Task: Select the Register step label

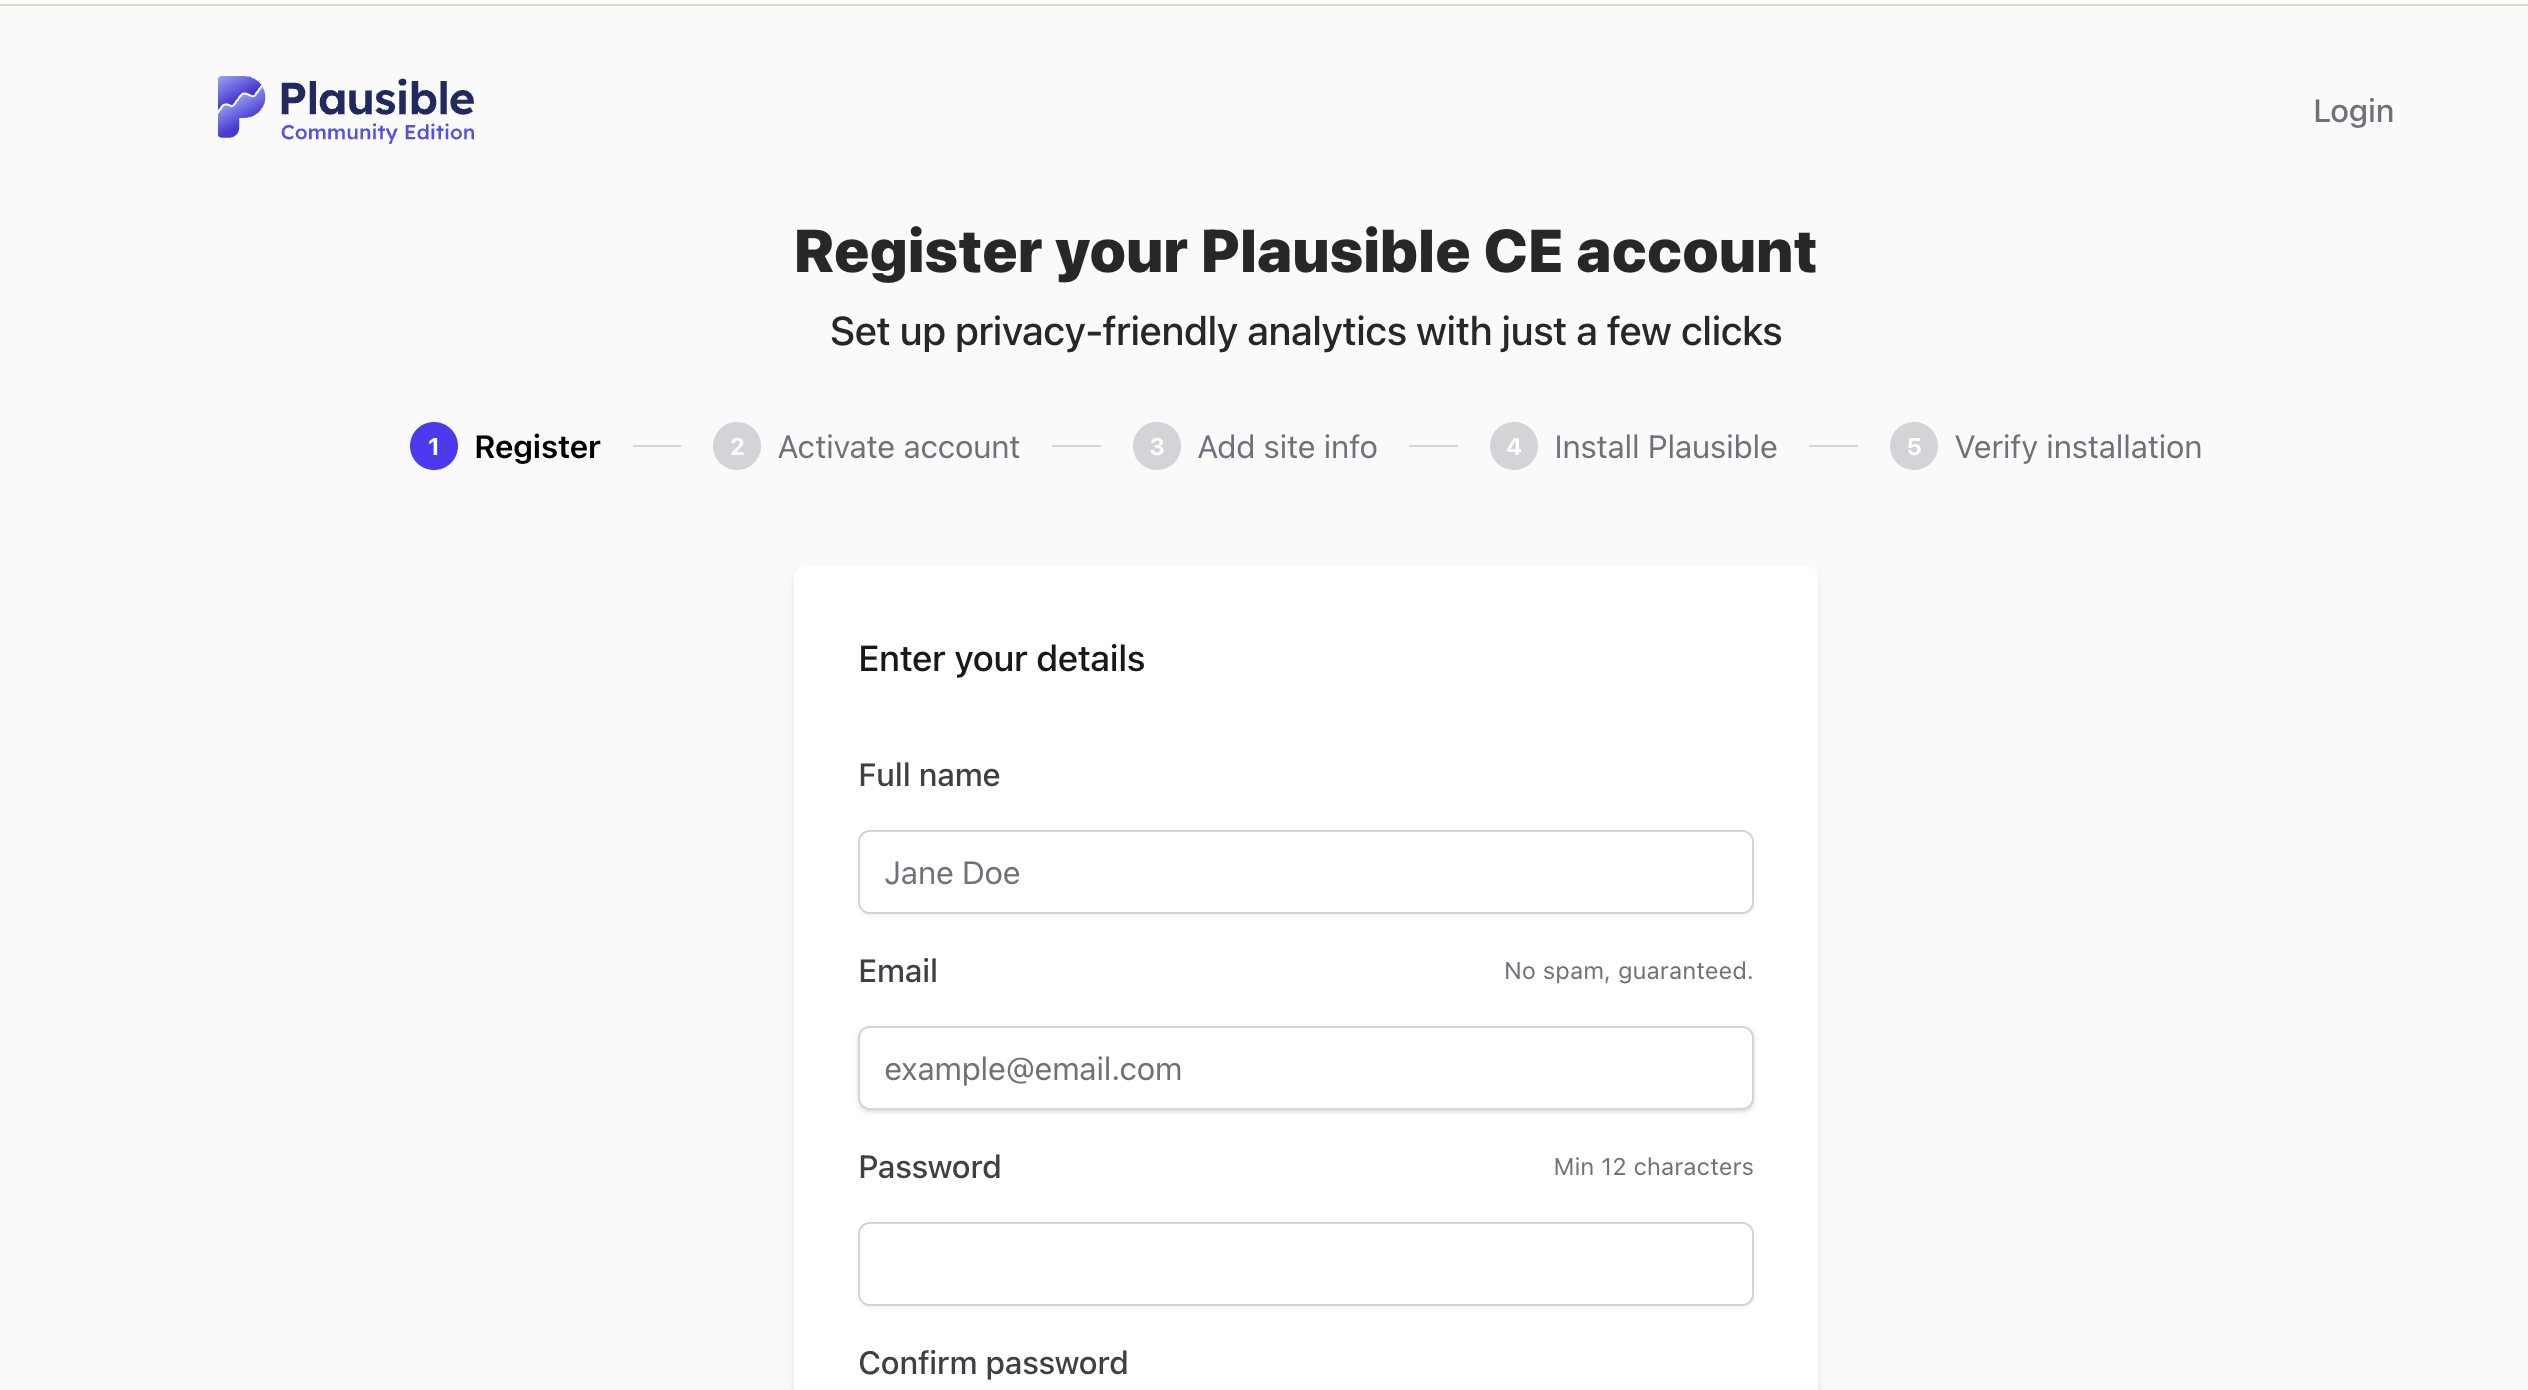Action: point(537,447)
